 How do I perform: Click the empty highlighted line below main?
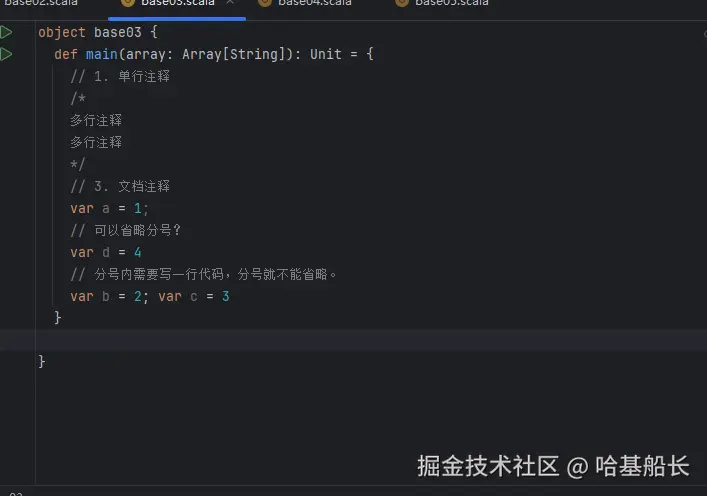click(350, 340)
